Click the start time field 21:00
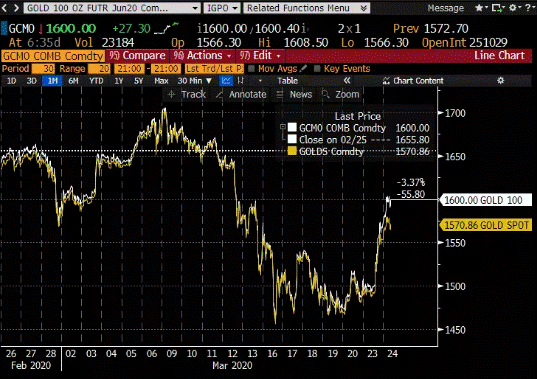This screenshot has height=379, width=537. (x=129, y=68)
